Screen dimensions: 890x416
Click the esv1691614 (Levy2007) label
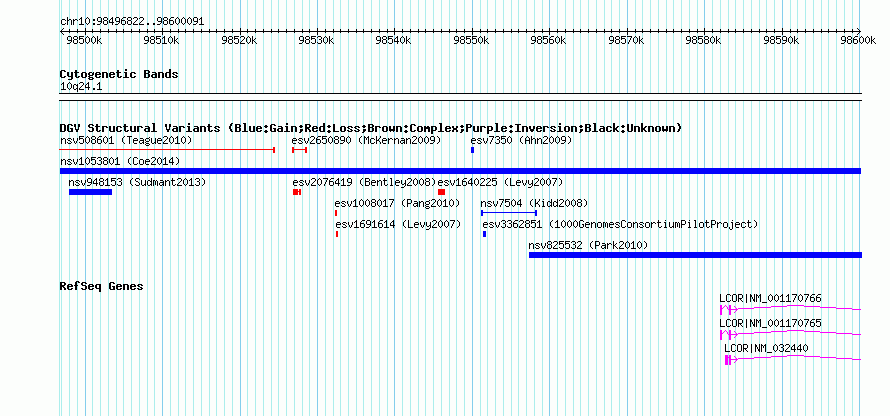point(397,224)
